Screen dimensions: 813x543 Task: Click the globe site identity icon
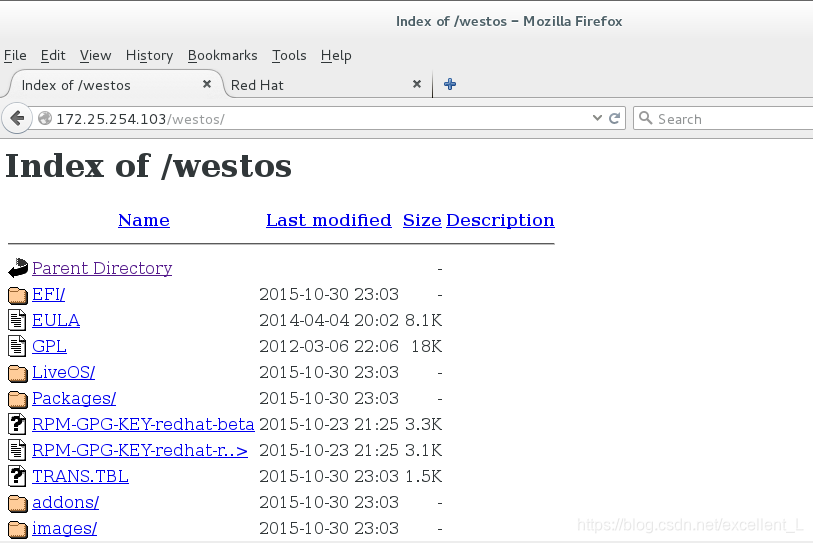[45, 119]
